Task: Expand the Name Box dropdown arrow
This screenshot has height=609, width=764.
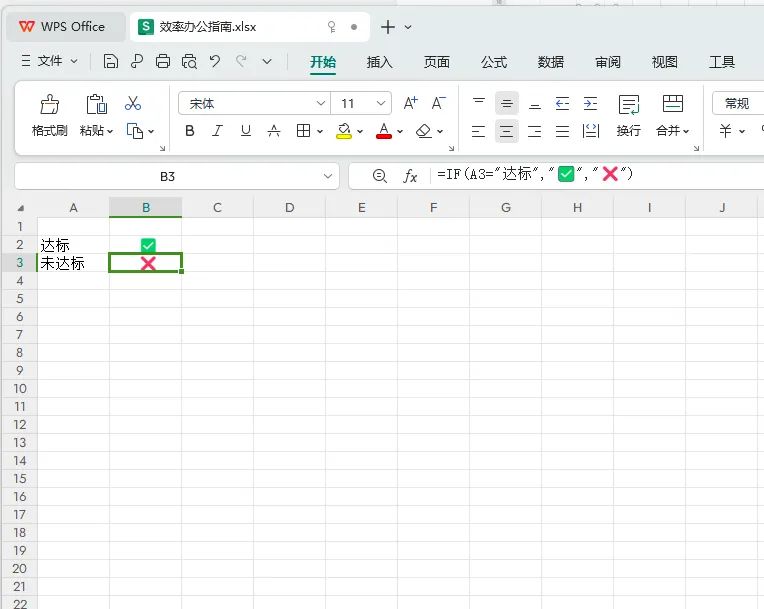Action: pos(328,176)
